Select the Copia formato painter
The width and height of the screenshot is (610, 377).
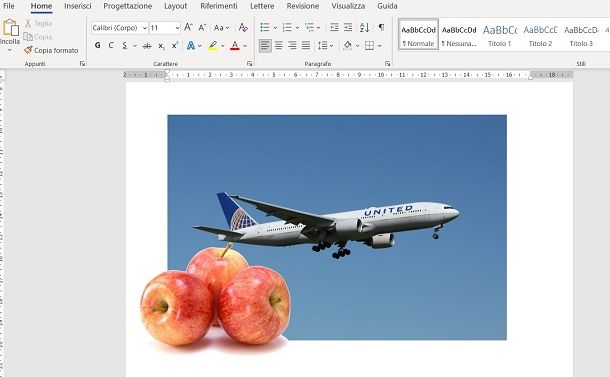51,50
